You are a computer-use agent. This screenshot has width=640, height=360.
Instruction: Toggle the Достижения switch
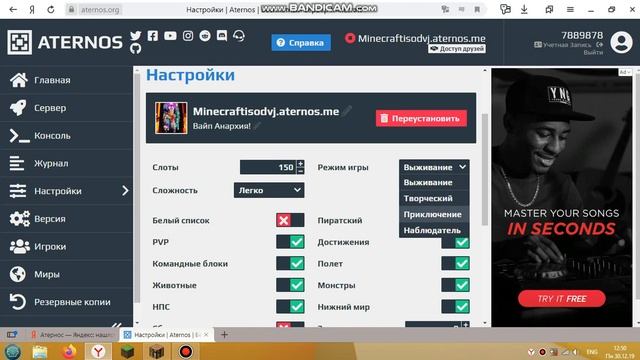tap(455, 242)
